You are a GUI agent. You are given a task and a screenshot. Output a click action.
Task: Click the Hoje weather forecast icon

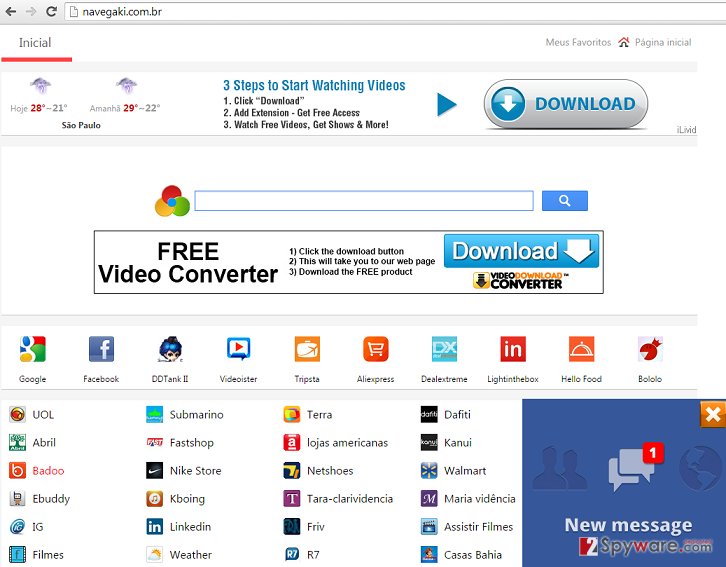tap(40, 86)
